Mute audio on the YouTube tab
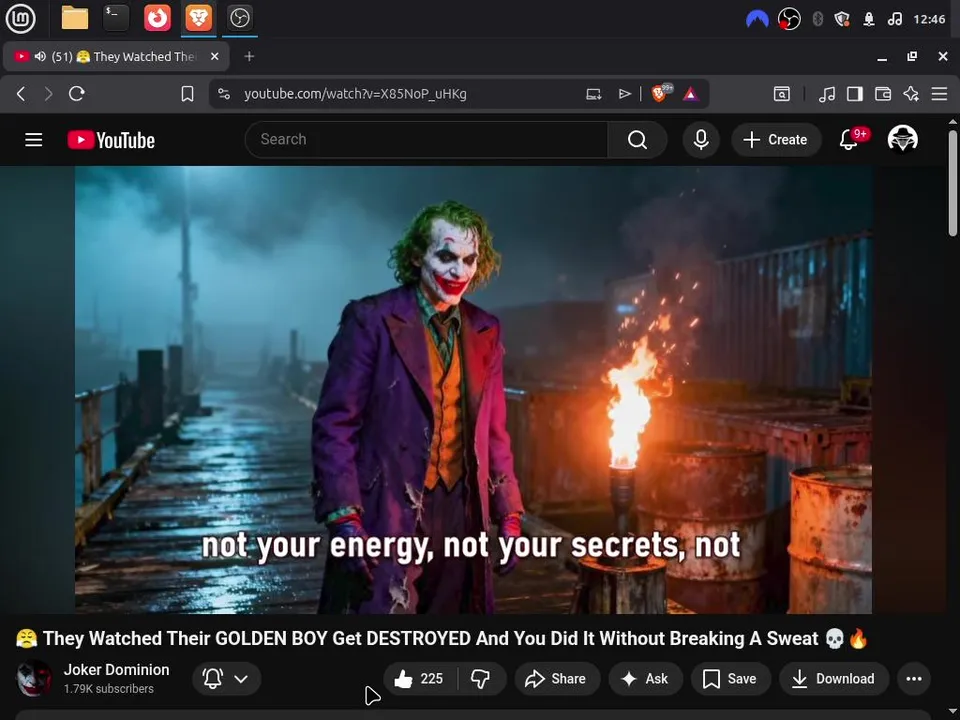Image resolution: width=960 pixels, height=720 pixels. tap(40, 56)
